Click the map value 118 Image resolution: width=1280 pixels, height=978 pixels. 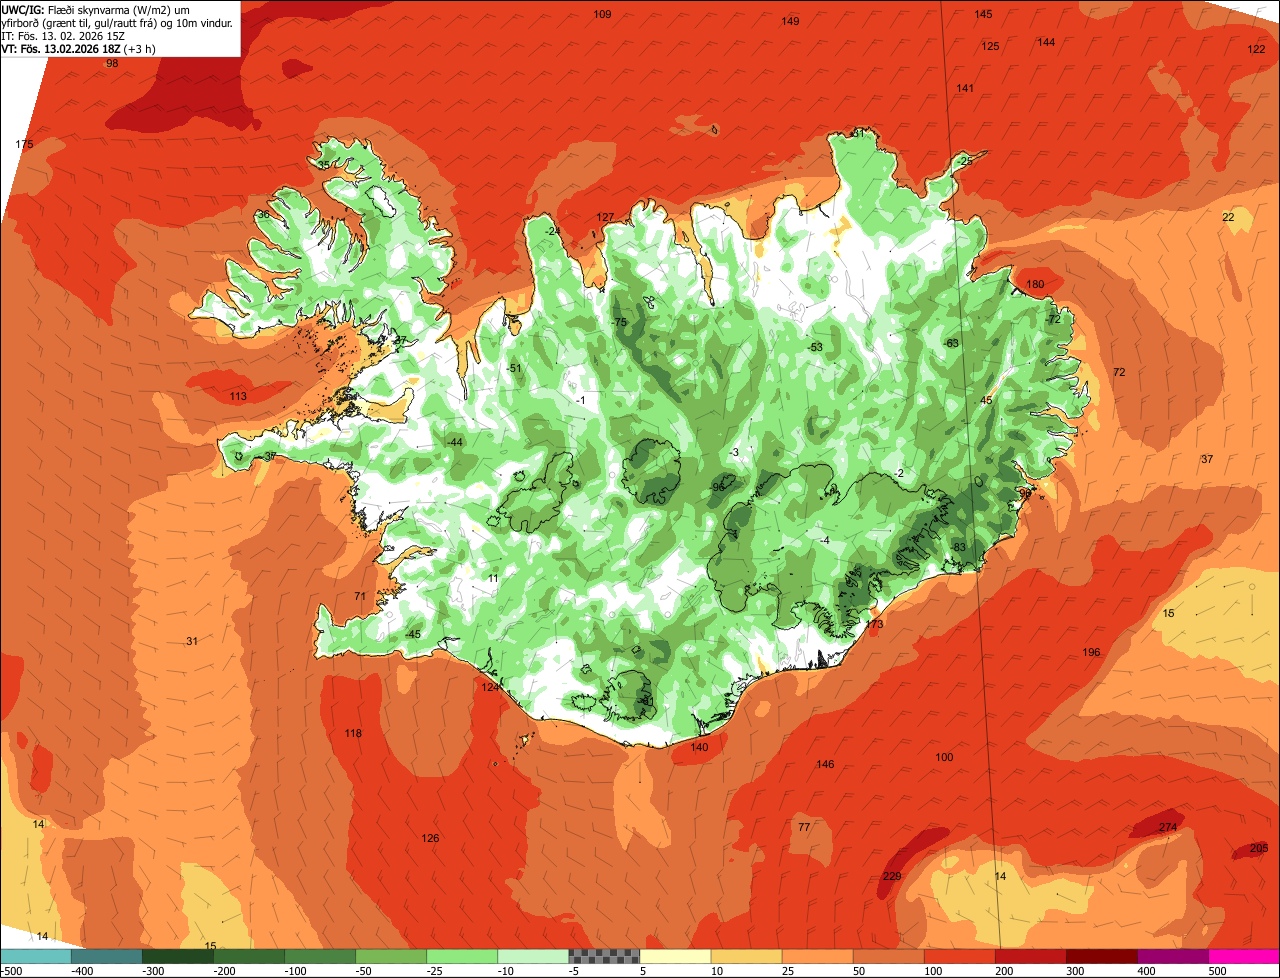[353, 733]
